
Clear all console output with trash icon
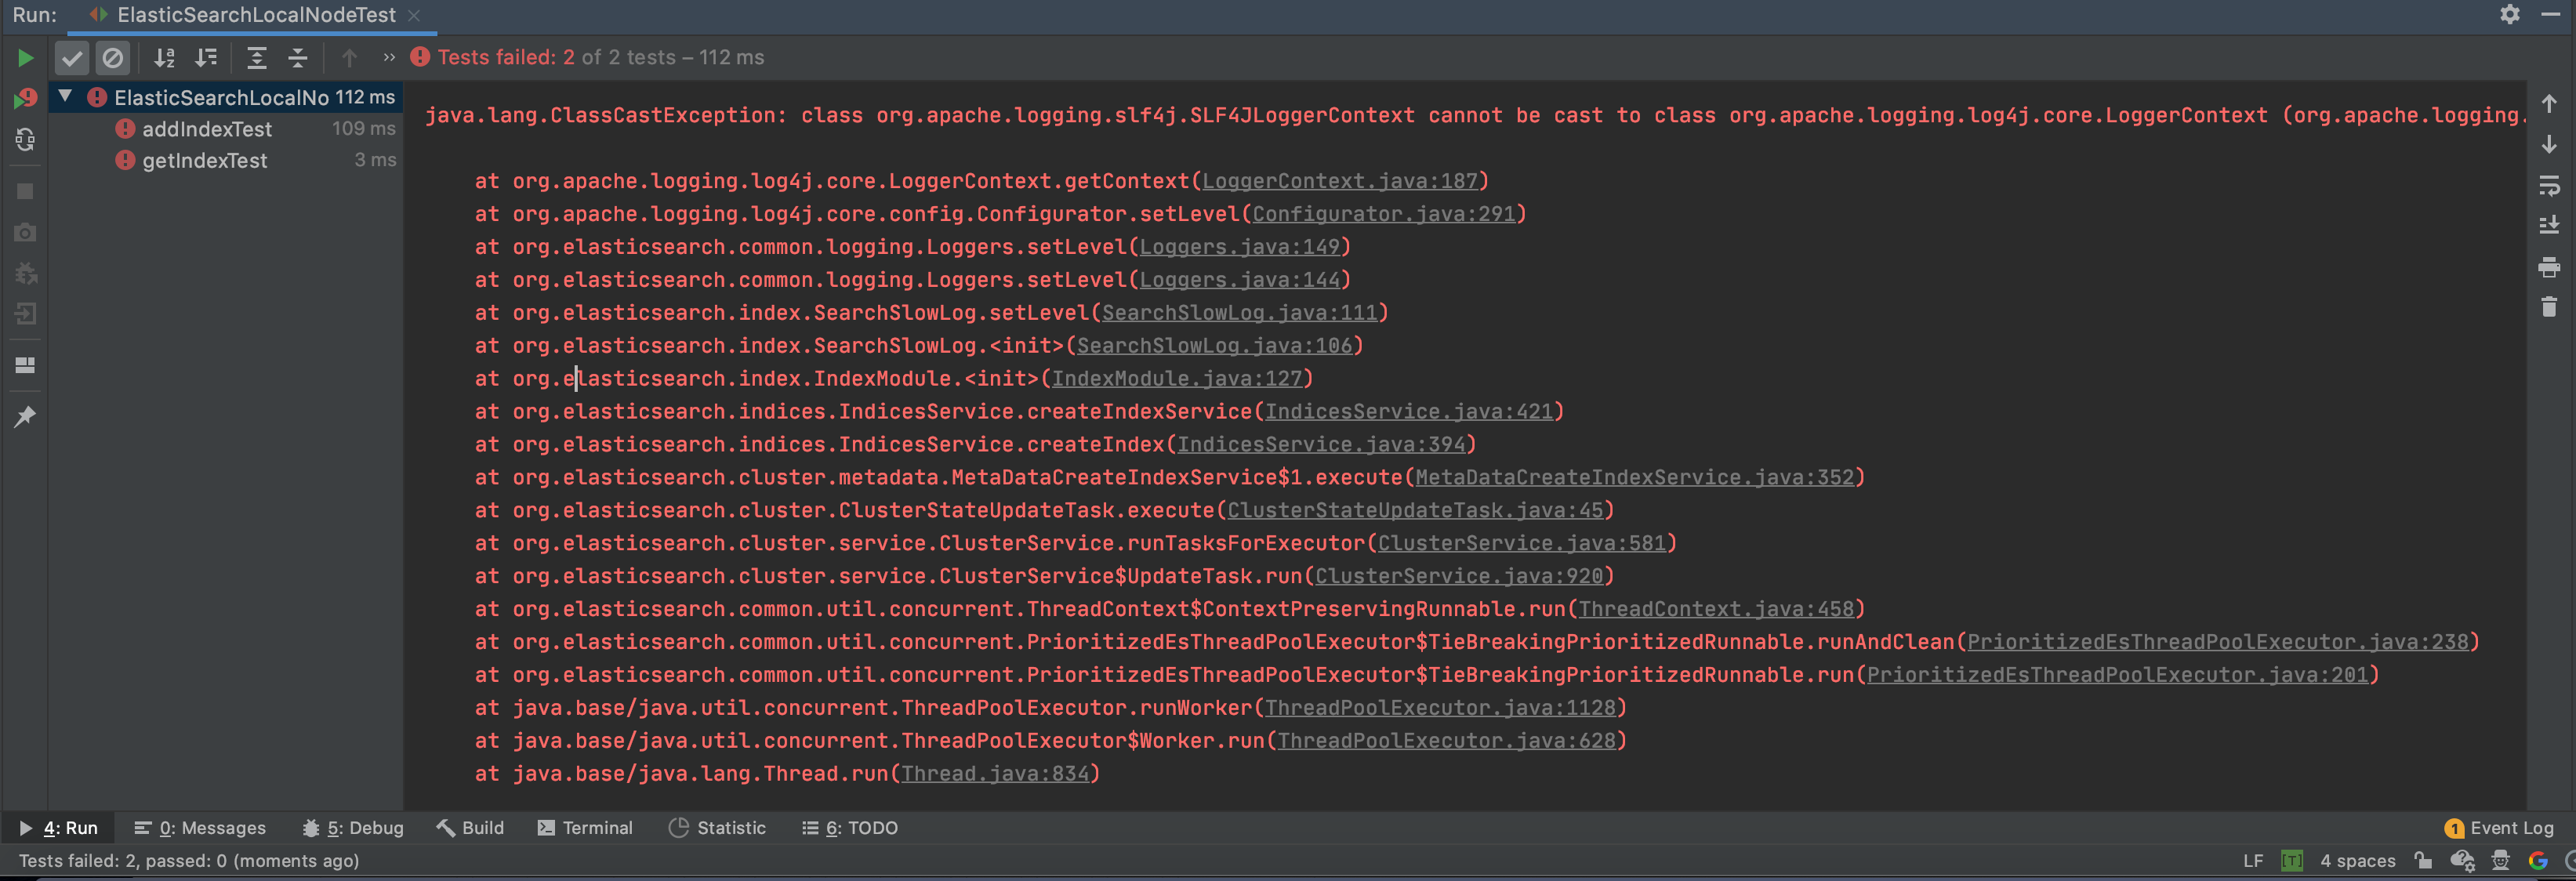(2549, 307)
